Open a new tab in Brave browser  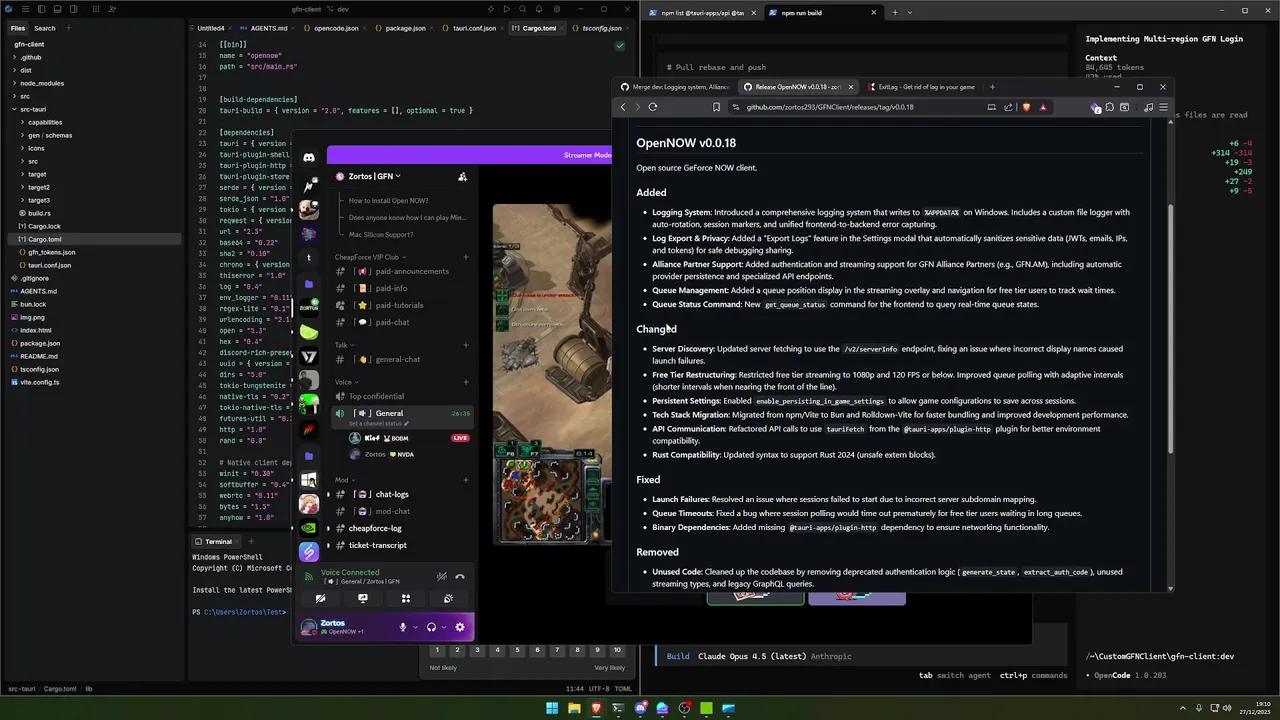pyautogui.click(x=992, y=87)
